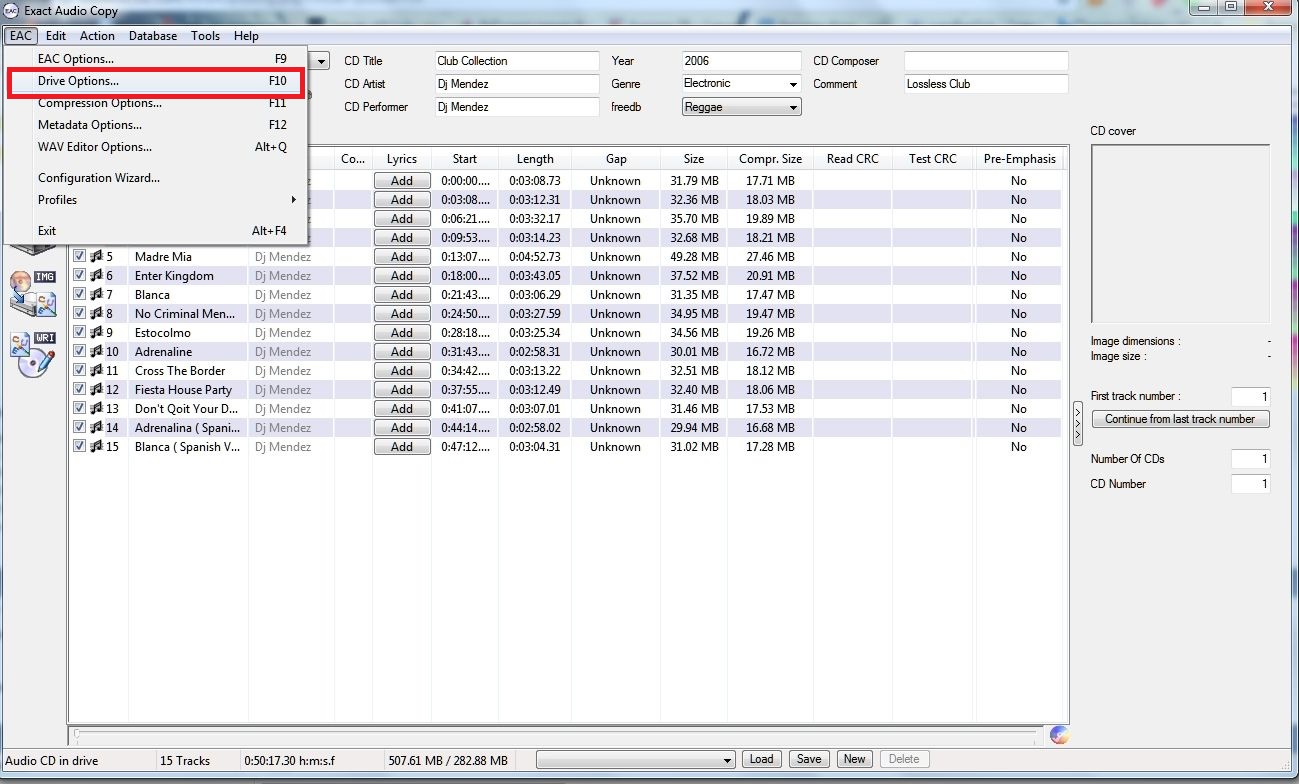Viewport: 1299px width, 784px height.
Task: Open the Action menu
Action: pos(97,36)
